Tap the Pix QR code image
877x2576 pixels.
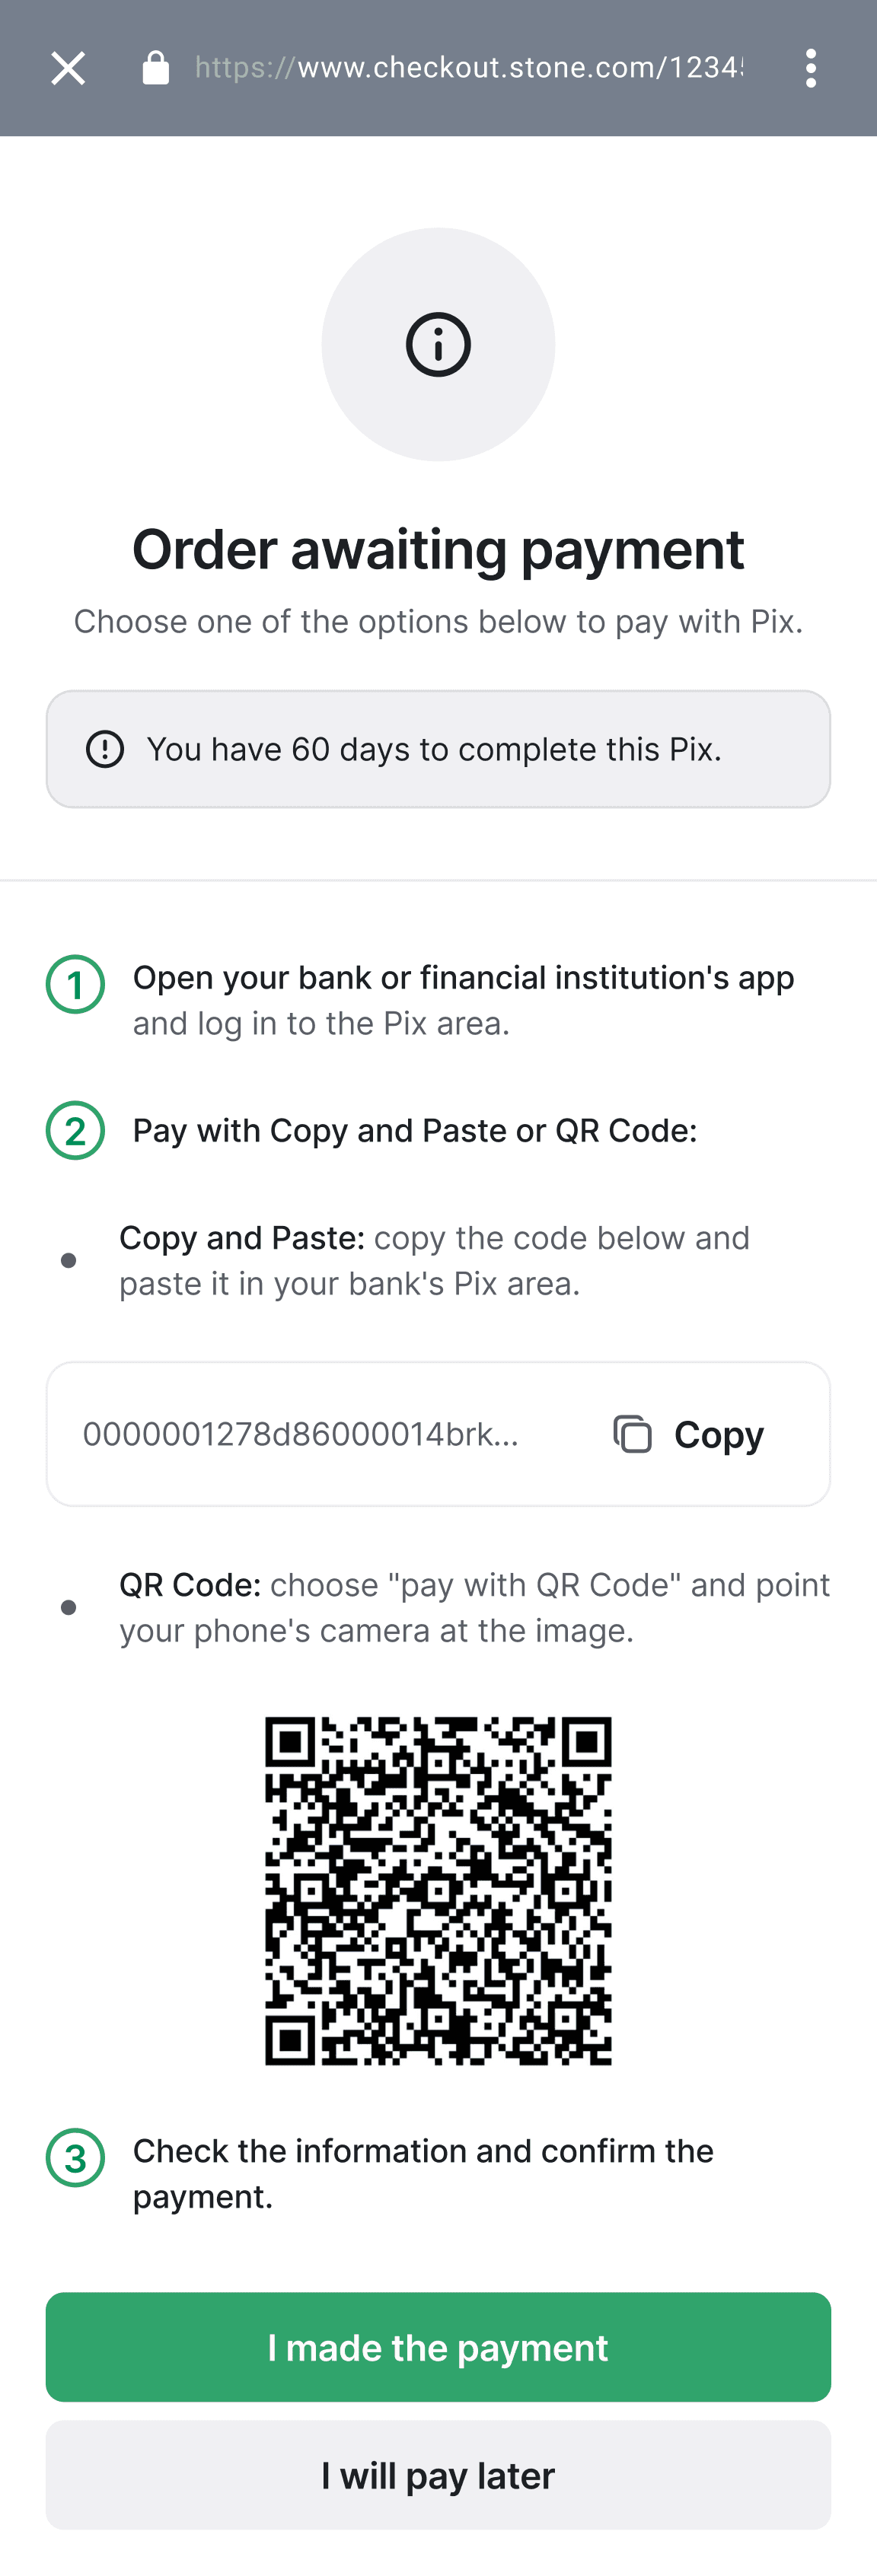tap(438, 1890)
